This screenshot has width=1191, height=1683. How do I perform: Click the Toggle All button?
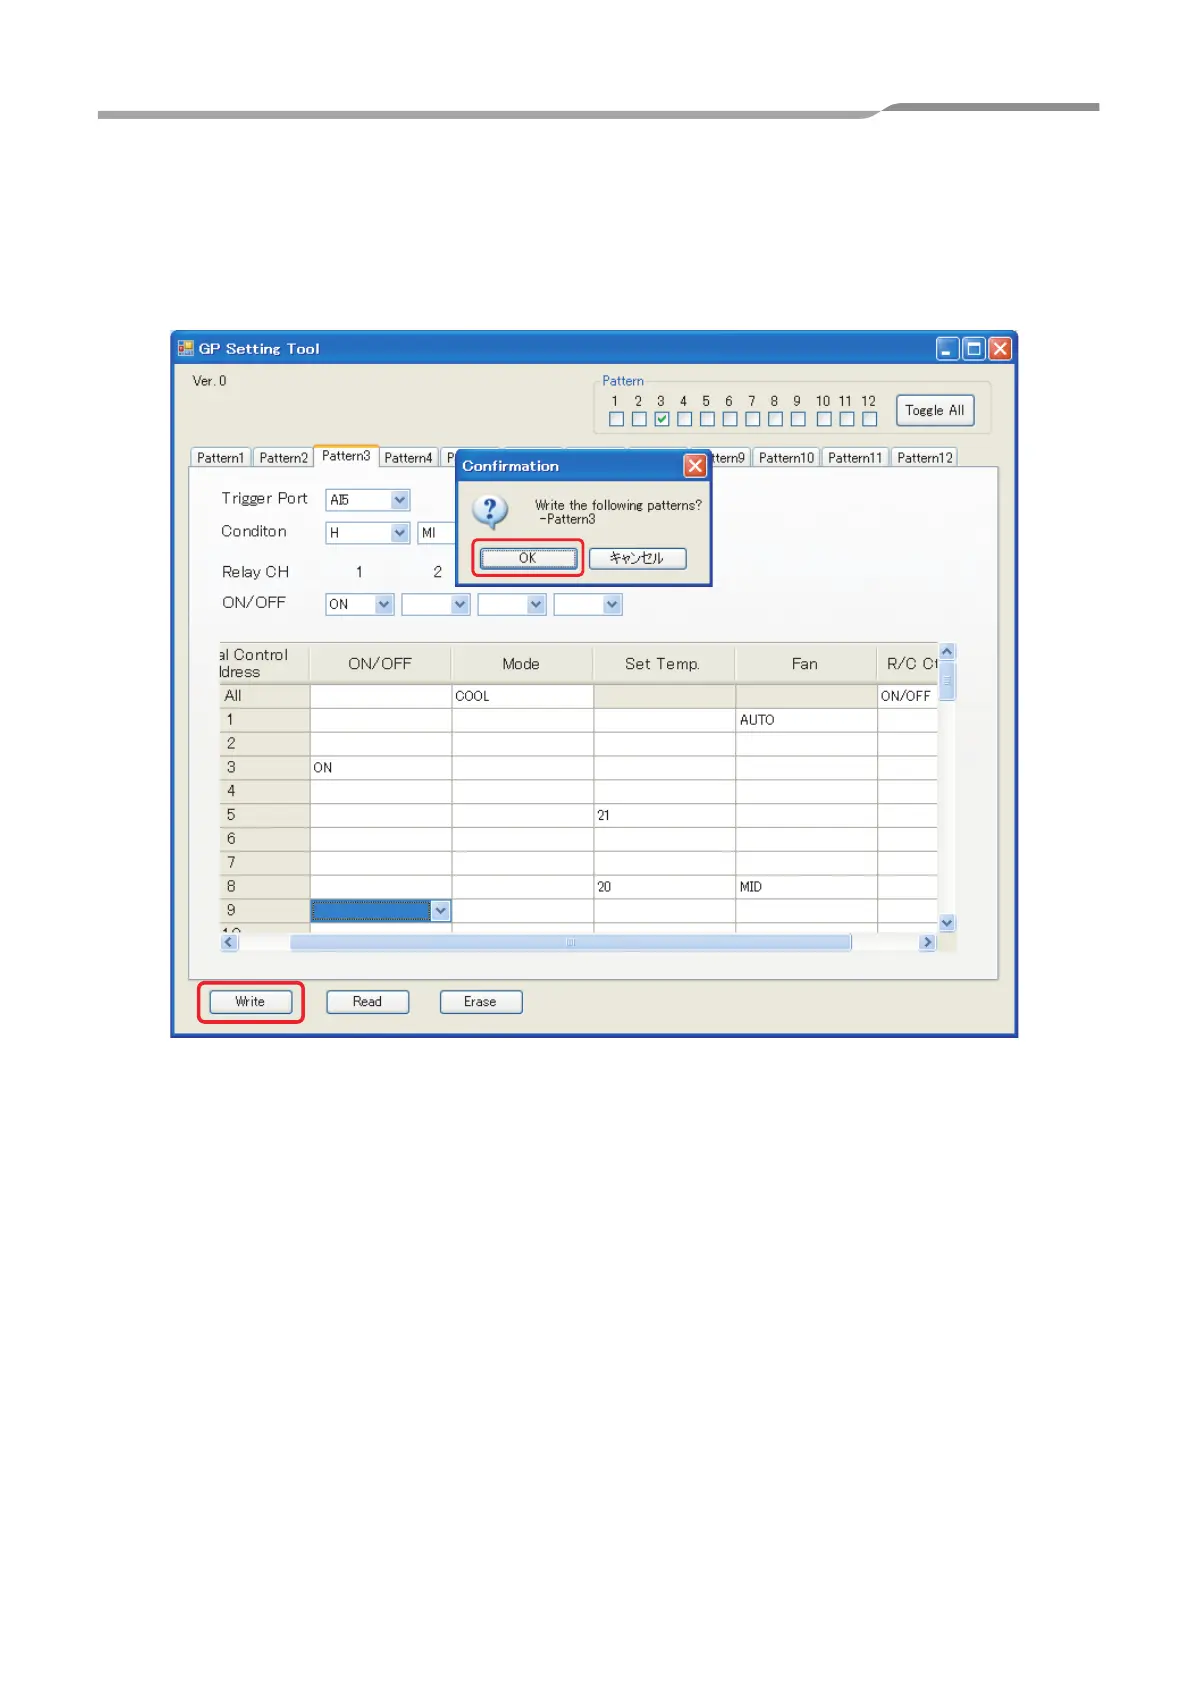tap(935, 410)
